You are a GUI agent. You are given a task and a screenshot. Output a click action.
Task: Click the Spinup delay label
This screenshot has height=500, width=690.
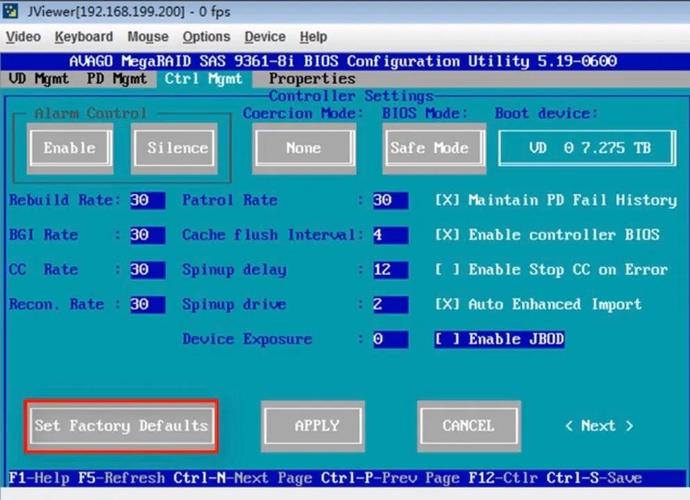tap(234, 270)
